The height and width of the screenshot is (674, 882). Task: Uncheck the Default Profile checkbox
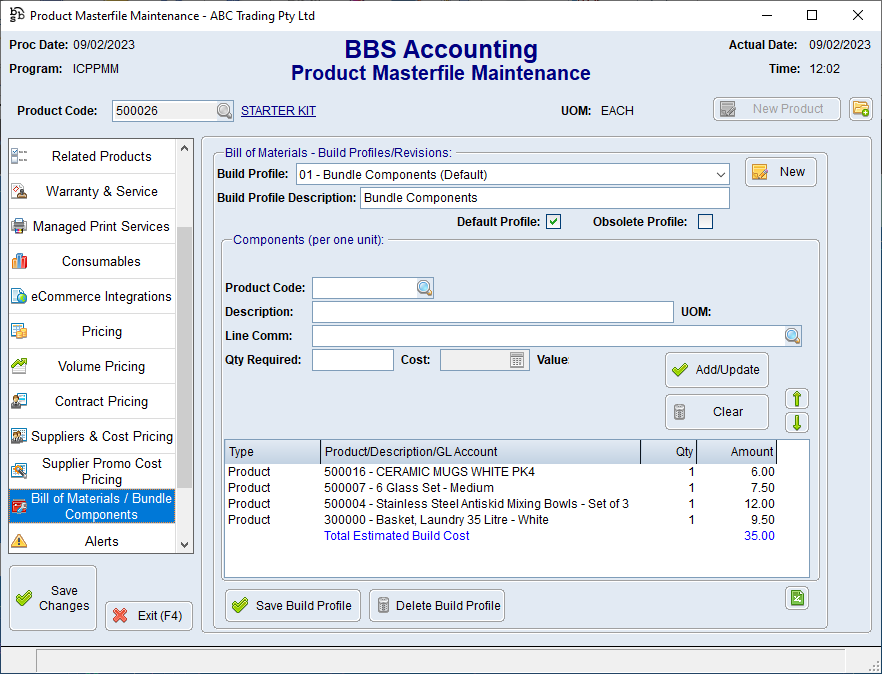pos(553,222)
